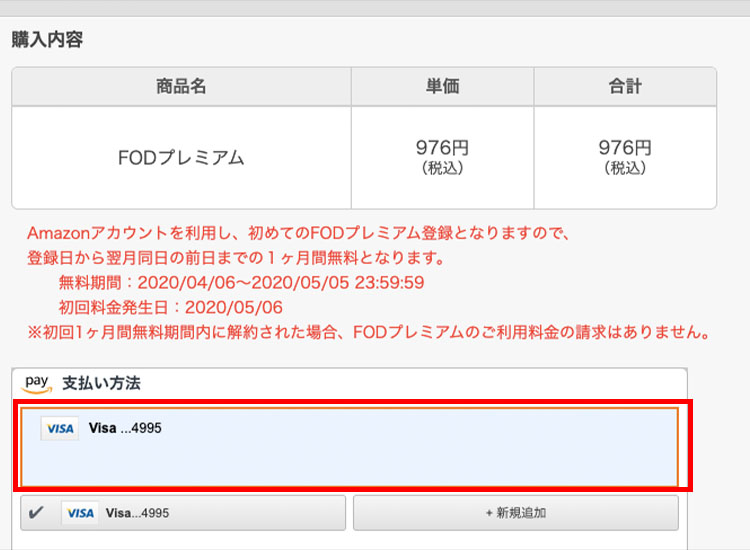Screen dimensions: 750x550
Task: Click the 976円 price under 合計
Action: coord(625,148)
